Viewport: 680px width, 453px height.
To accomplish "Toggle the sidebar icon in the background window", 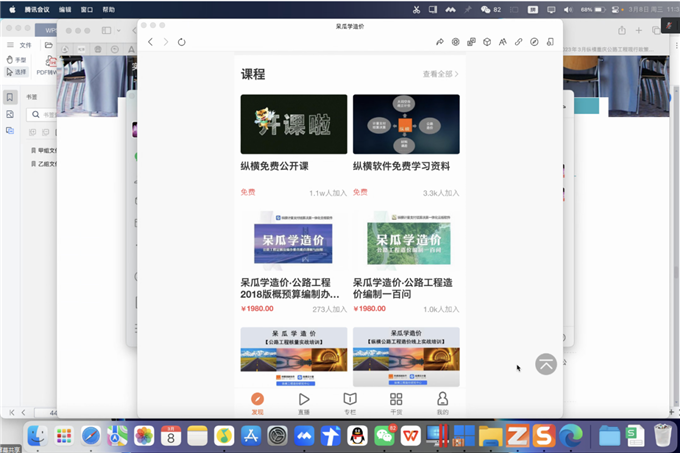I will click(106, 30).
